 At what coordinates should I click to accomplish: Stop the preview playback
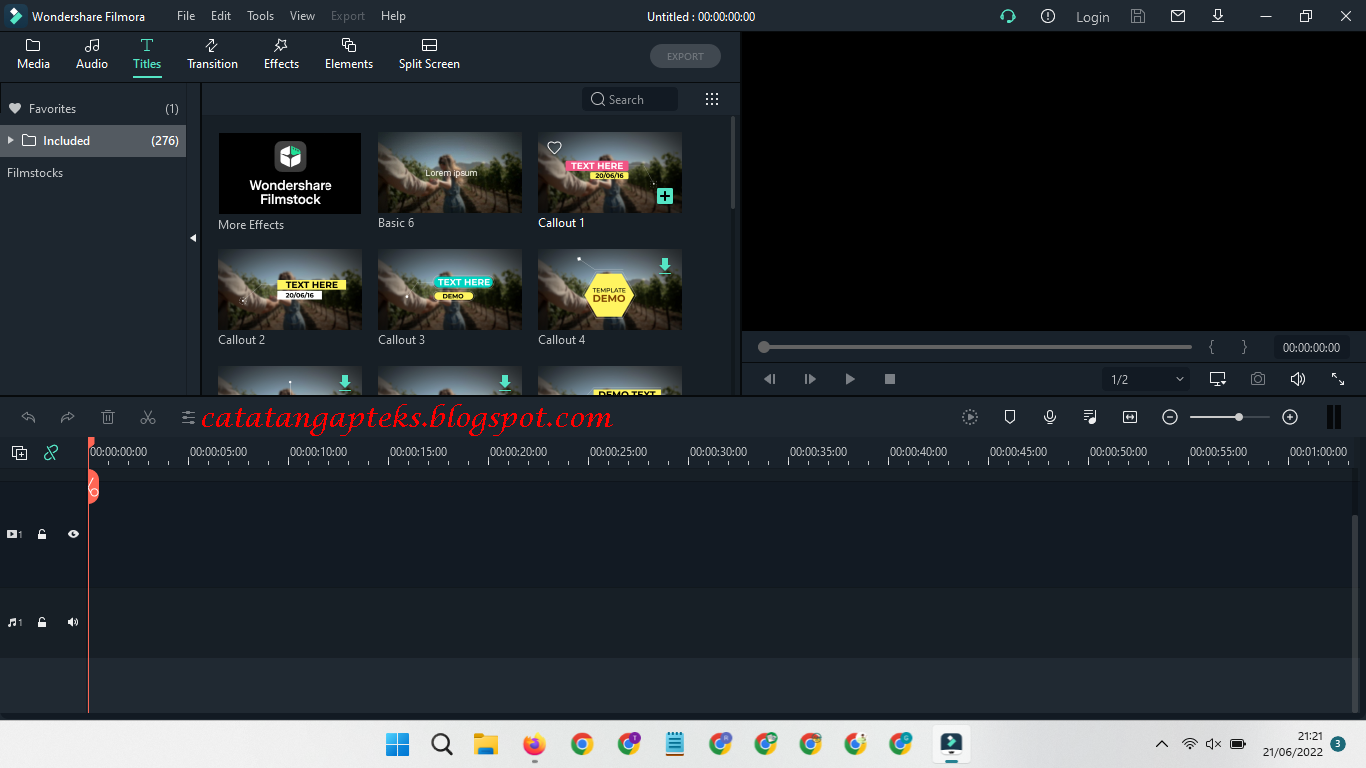point(890,379)
